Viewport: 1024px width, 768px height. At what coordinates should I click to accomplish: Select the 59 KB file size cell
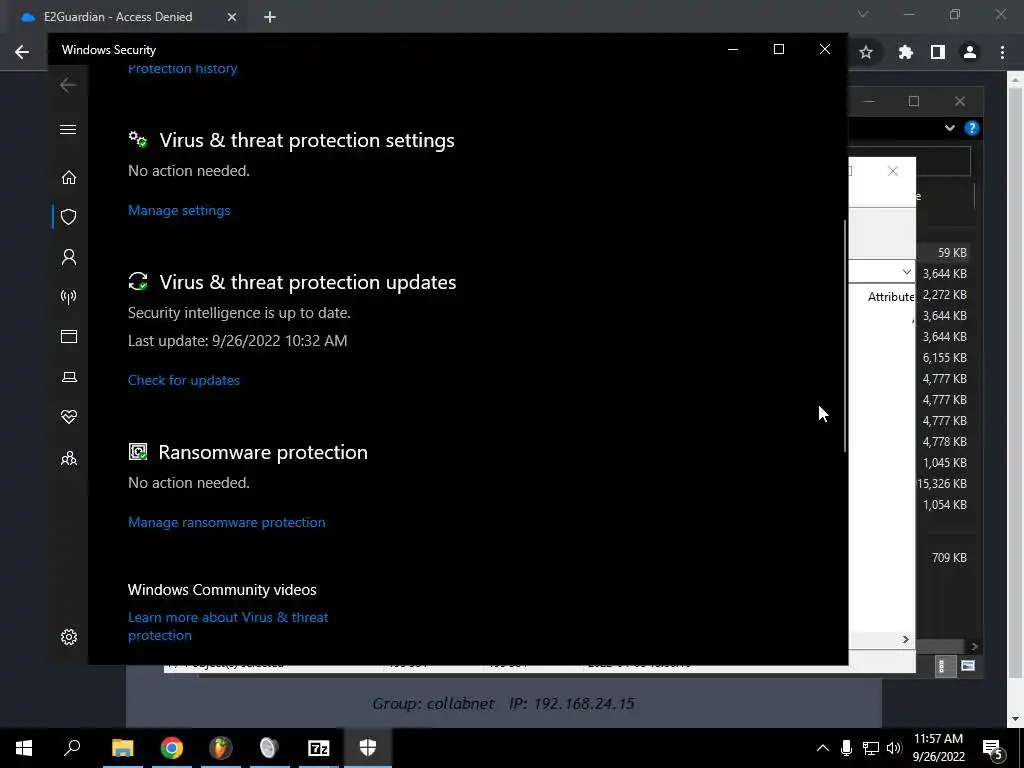pos(952,253)
